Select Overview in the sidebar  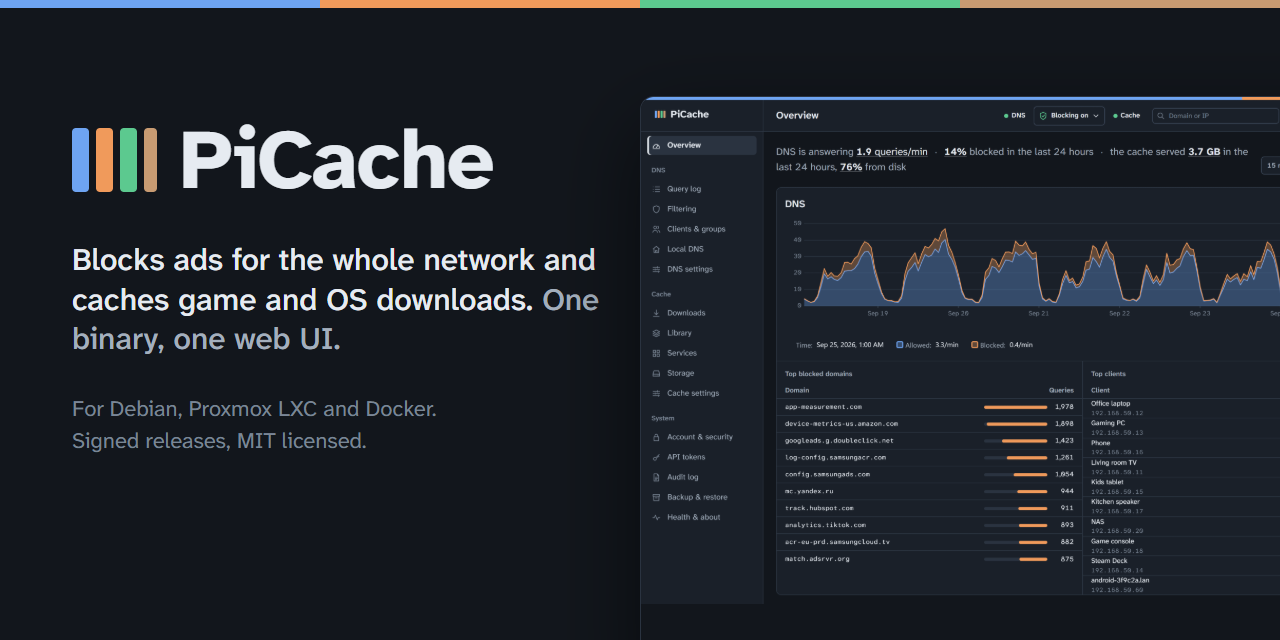click(702, 145)
